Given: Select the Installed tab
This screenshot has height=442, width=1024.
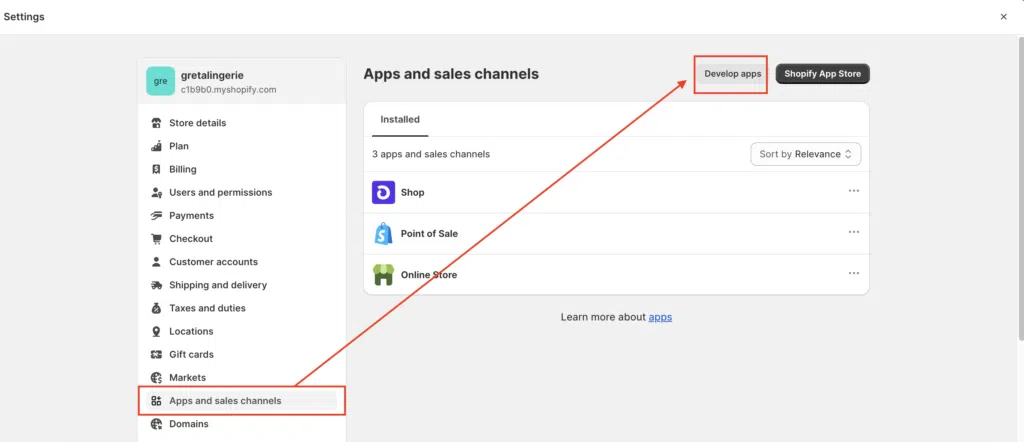Looking at the screenshot, I should [400, 120].
